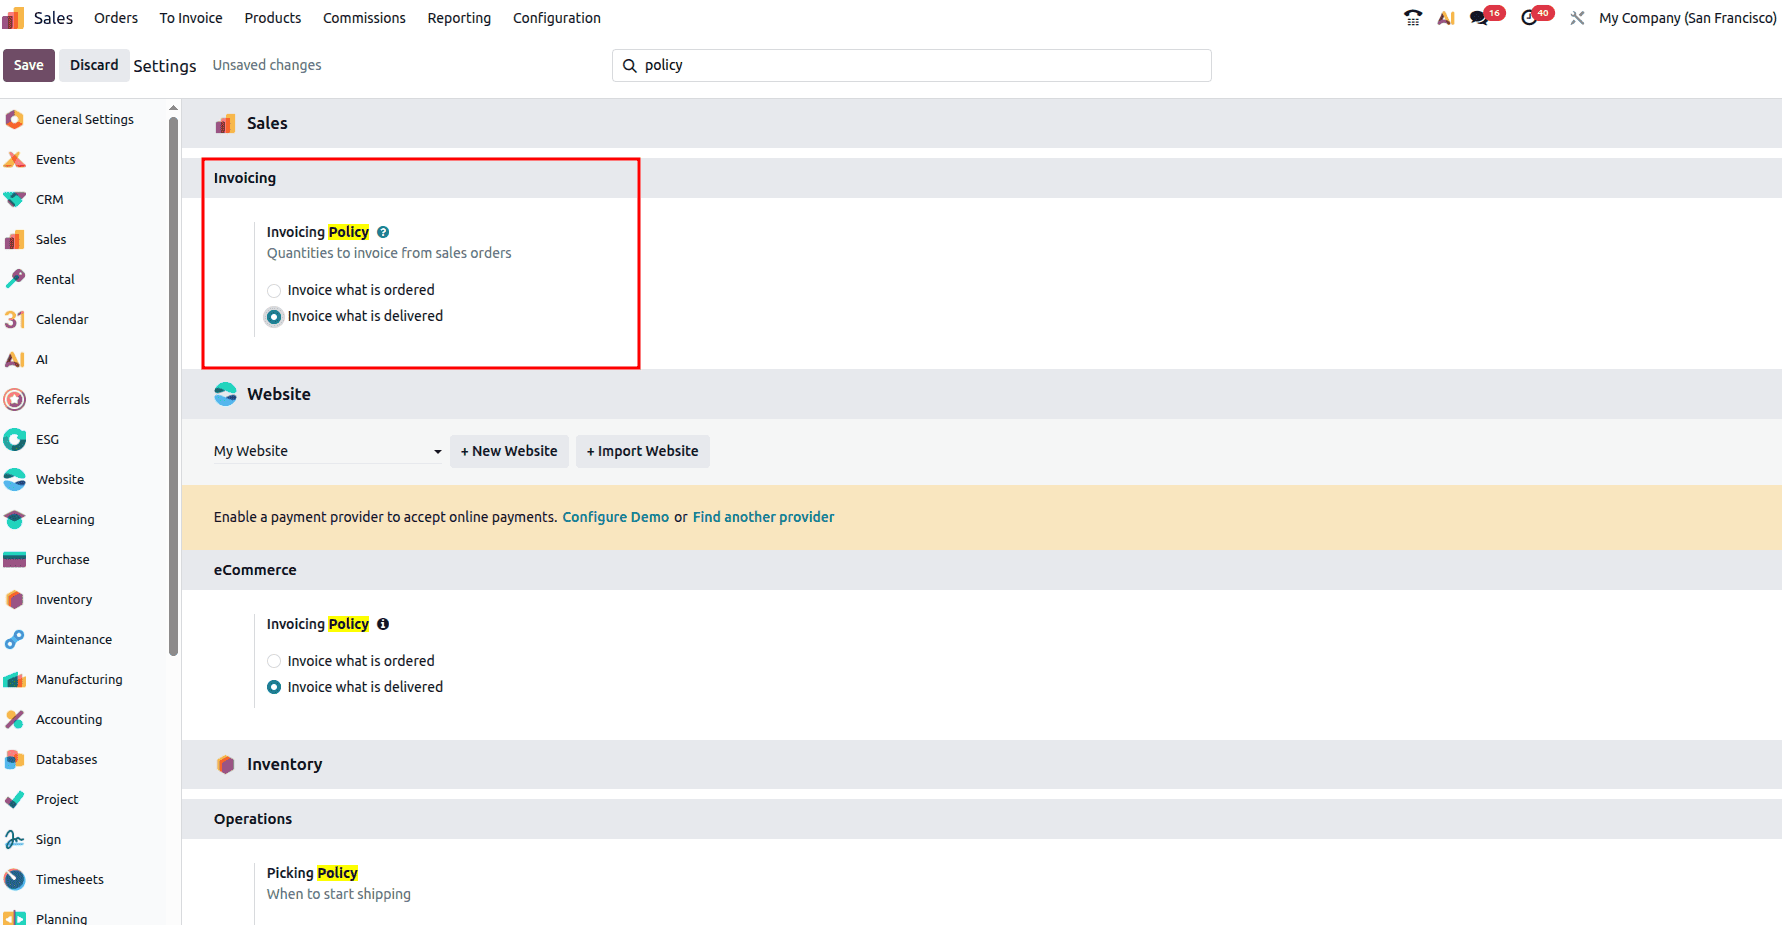Open the activities clock showing 40 items
1782x925 pixels.
1530,17
